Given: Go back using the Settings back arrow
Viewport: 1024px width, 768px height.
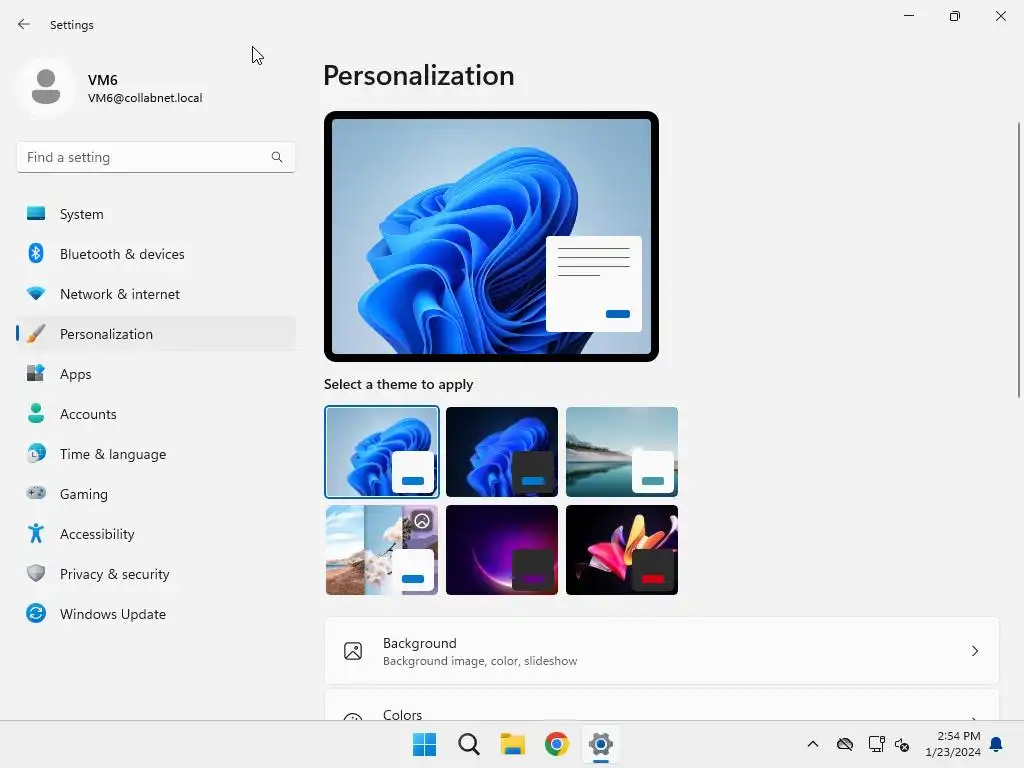Looking at the screenshot, I should [24, 24].
